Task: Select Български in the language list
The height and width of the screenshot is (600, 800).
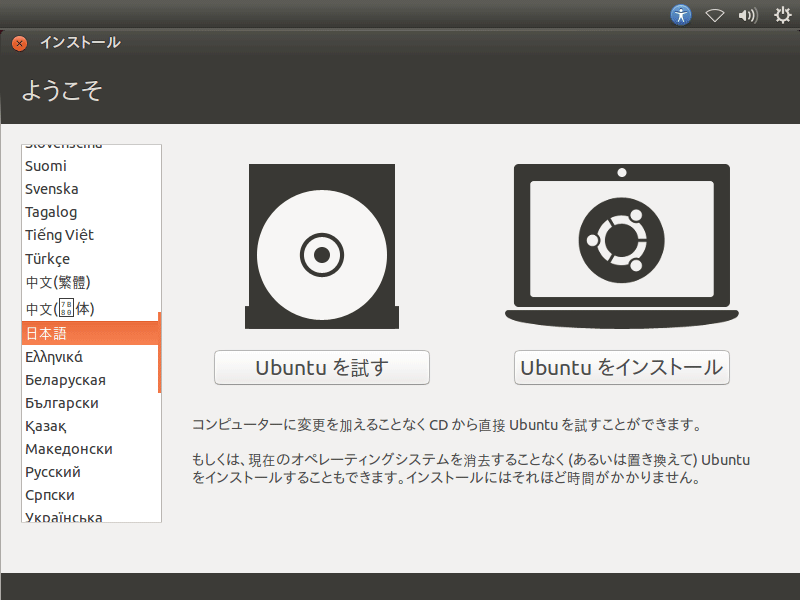Action: [x=90, y=403]
